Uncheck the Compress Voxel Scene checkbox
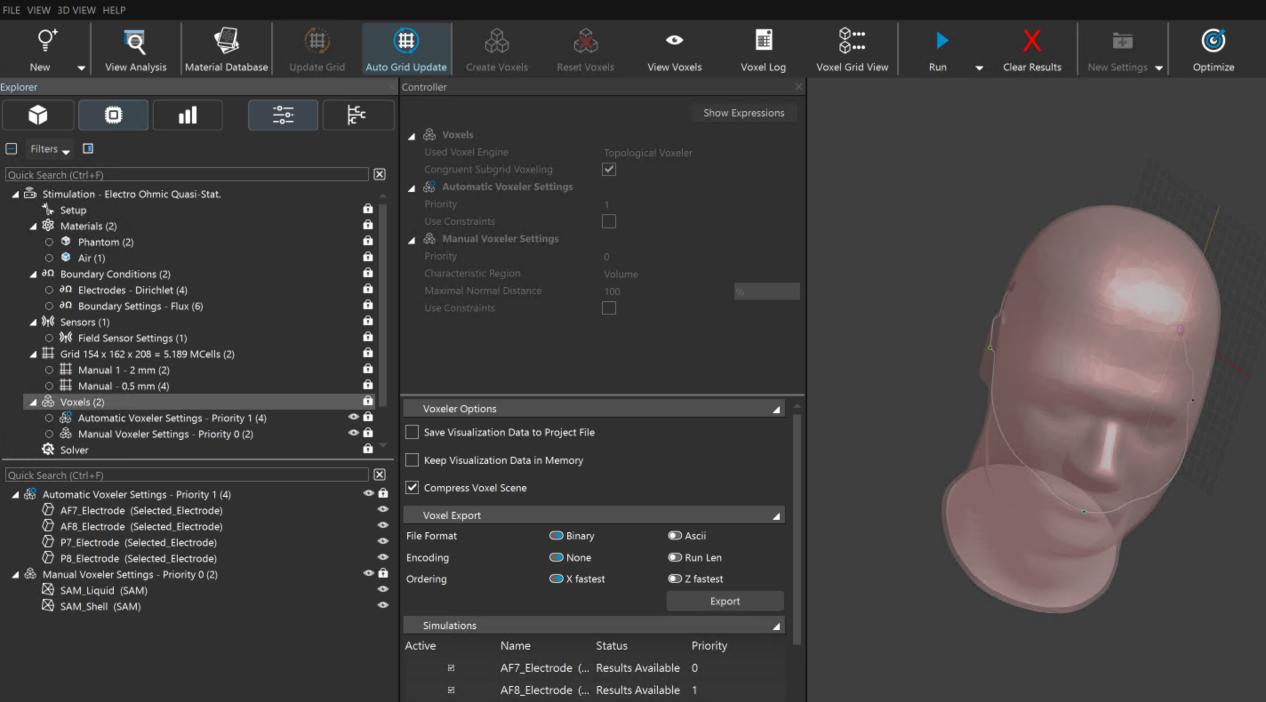The height and width of the screenshot is (702, 1266). tap(412, 488)
